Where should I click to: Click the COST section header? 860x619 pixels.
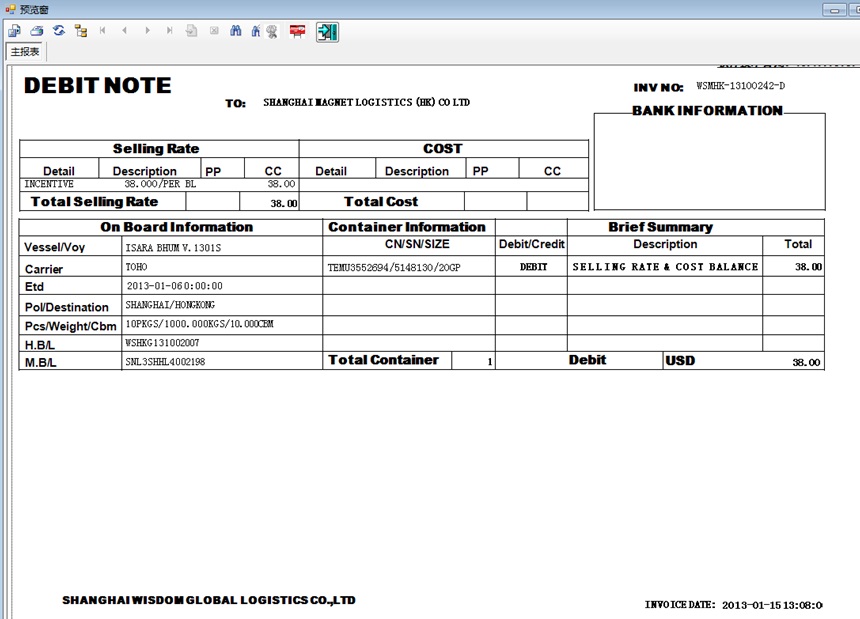pyautogui.click(x=443, y=149)
